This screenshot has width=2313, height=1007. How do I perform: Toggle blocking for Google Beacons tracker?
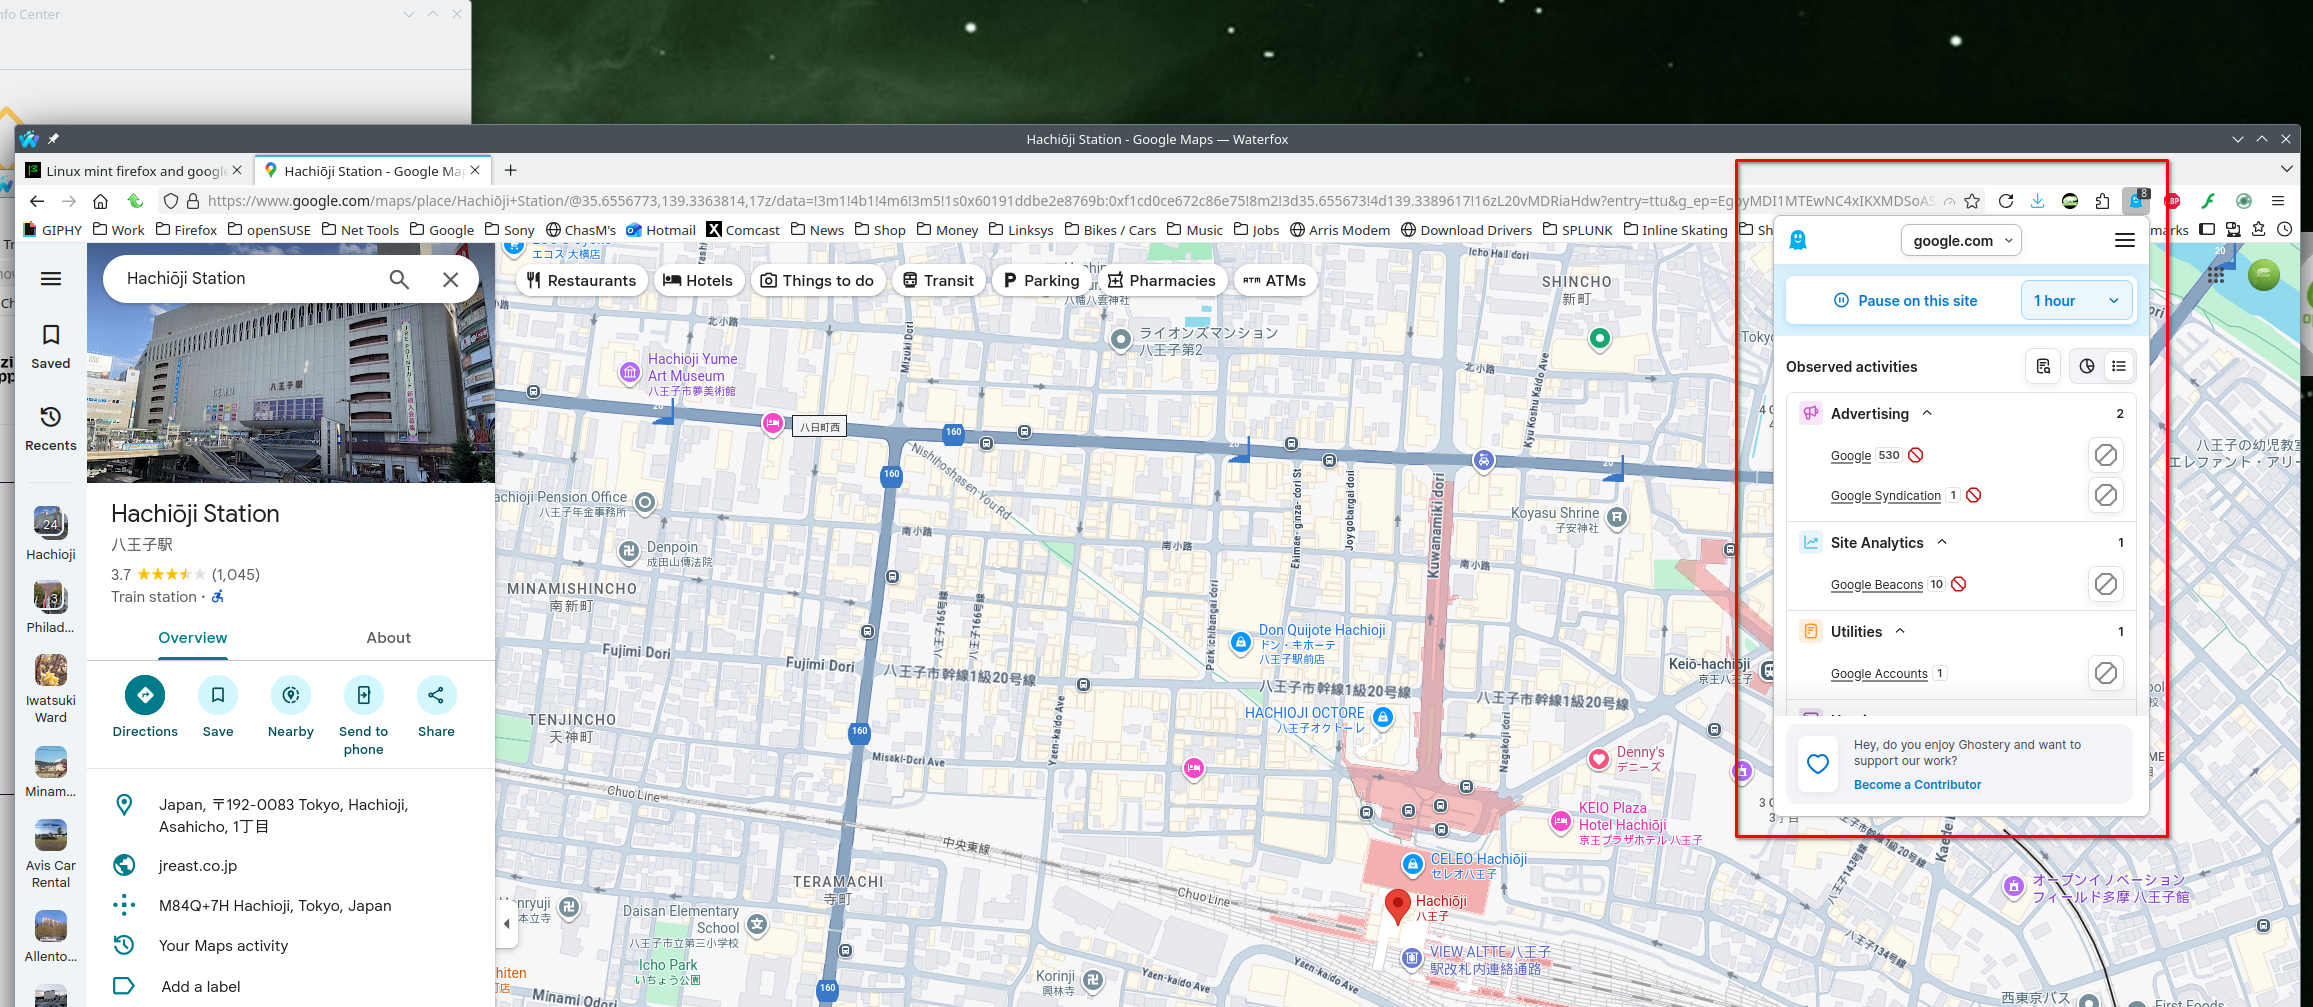[2105, 584]
